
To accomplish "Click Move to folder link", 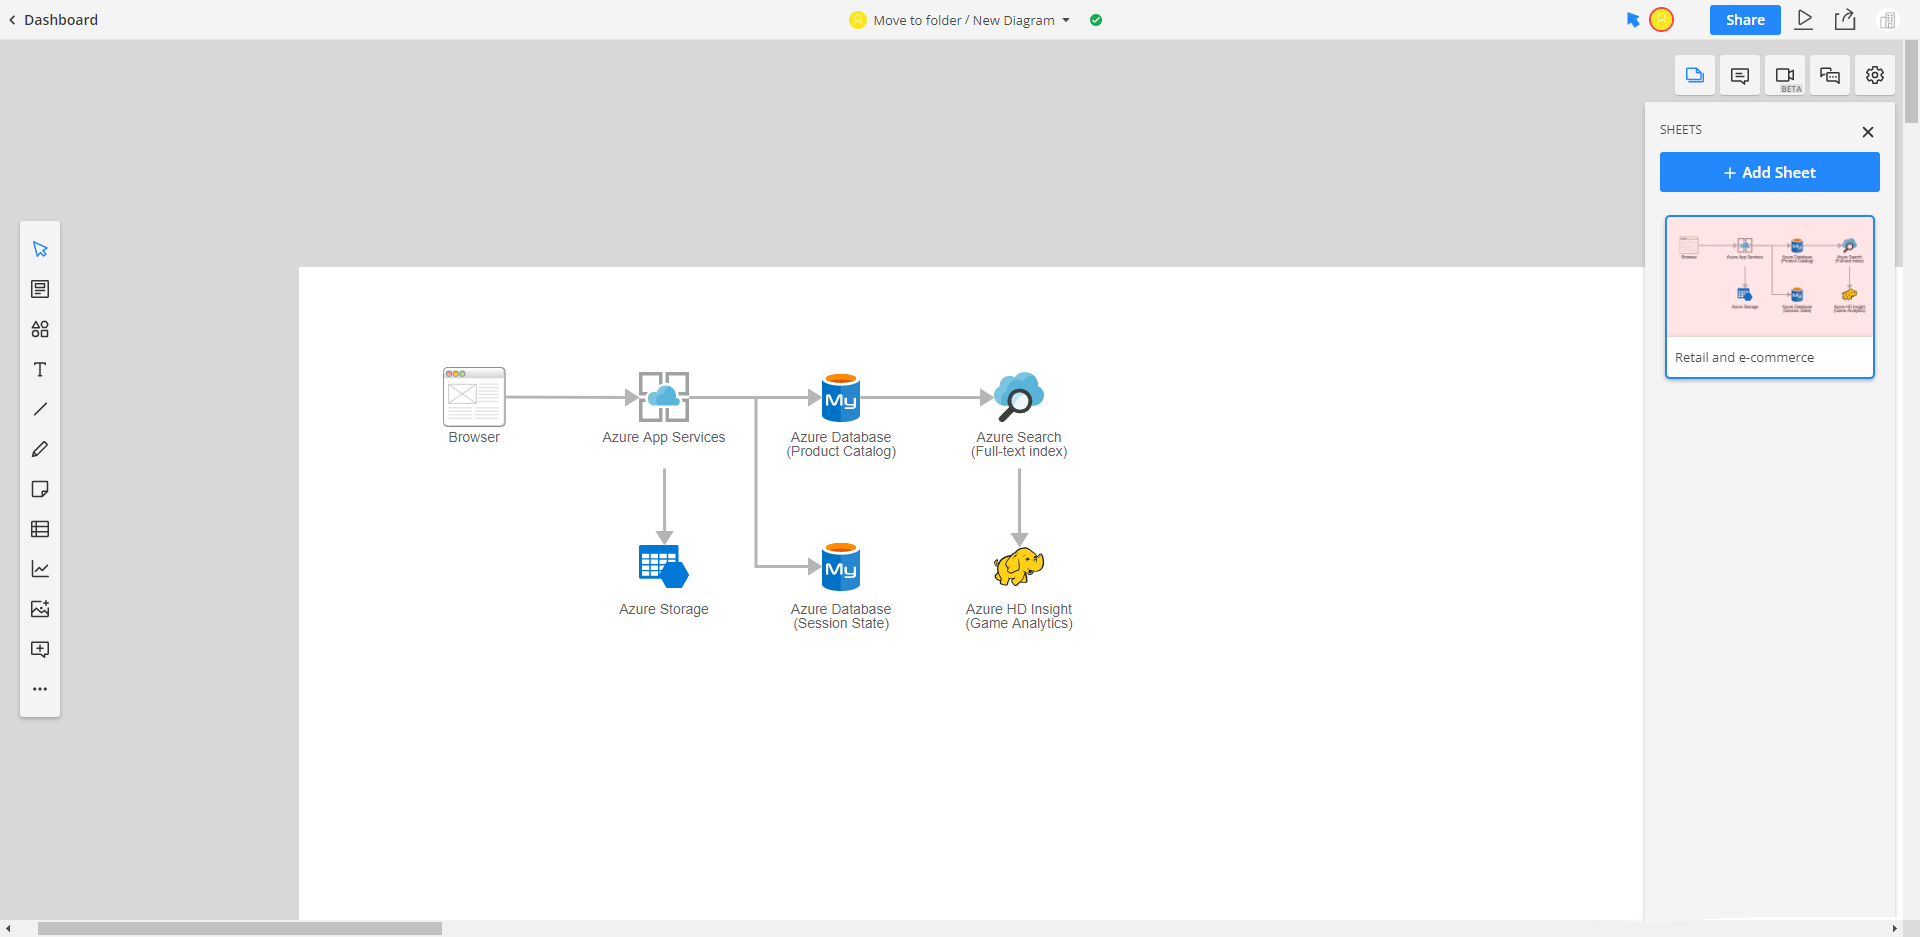I will 917,20.
